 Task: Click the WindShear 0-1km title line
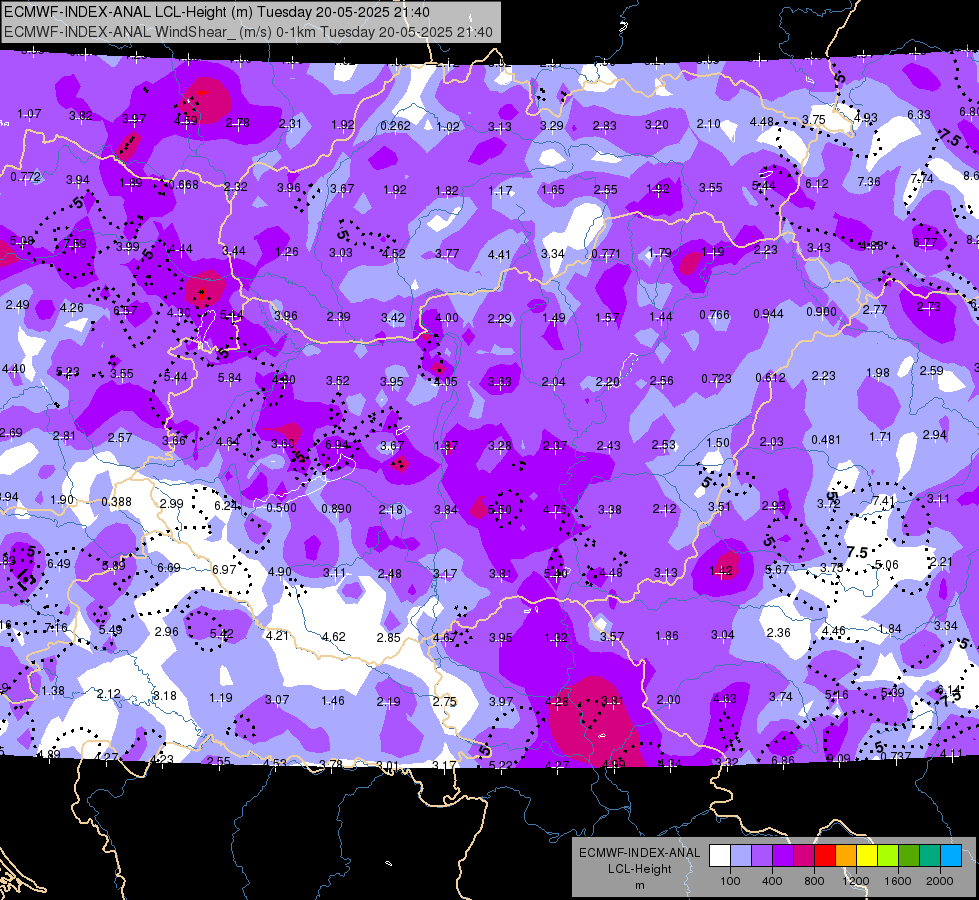[x=248, y=32]
